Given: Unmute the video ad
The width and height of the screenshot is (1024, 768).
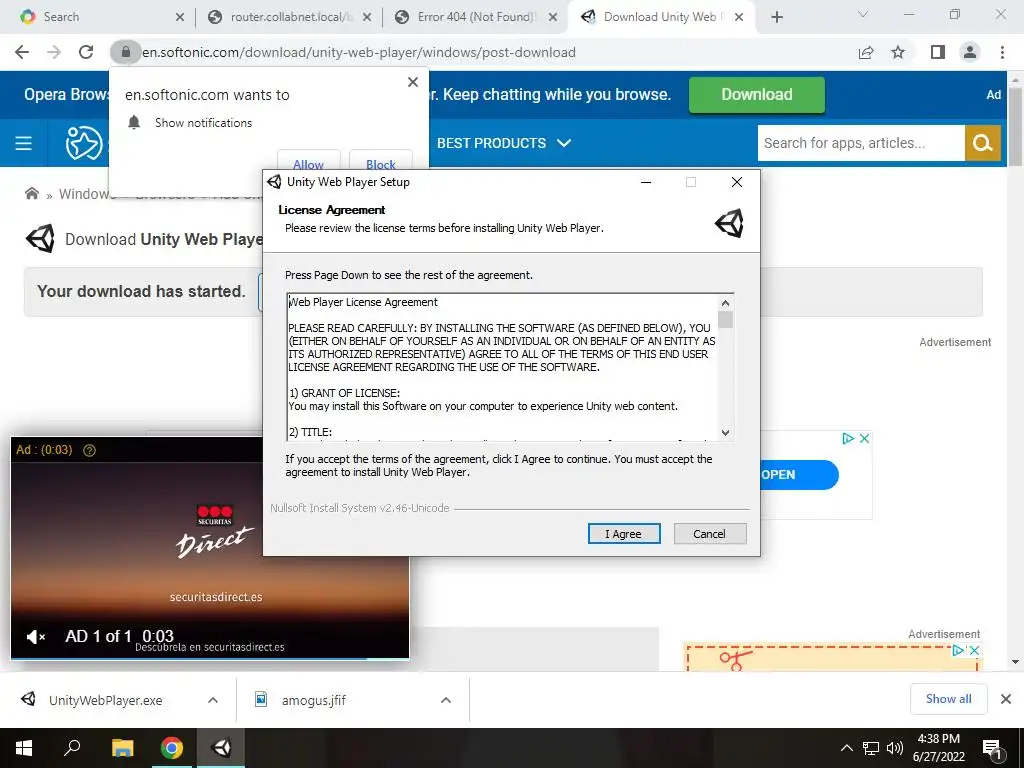Looking at the screenshot, I should pyautogui.click(x=35, y=636).
